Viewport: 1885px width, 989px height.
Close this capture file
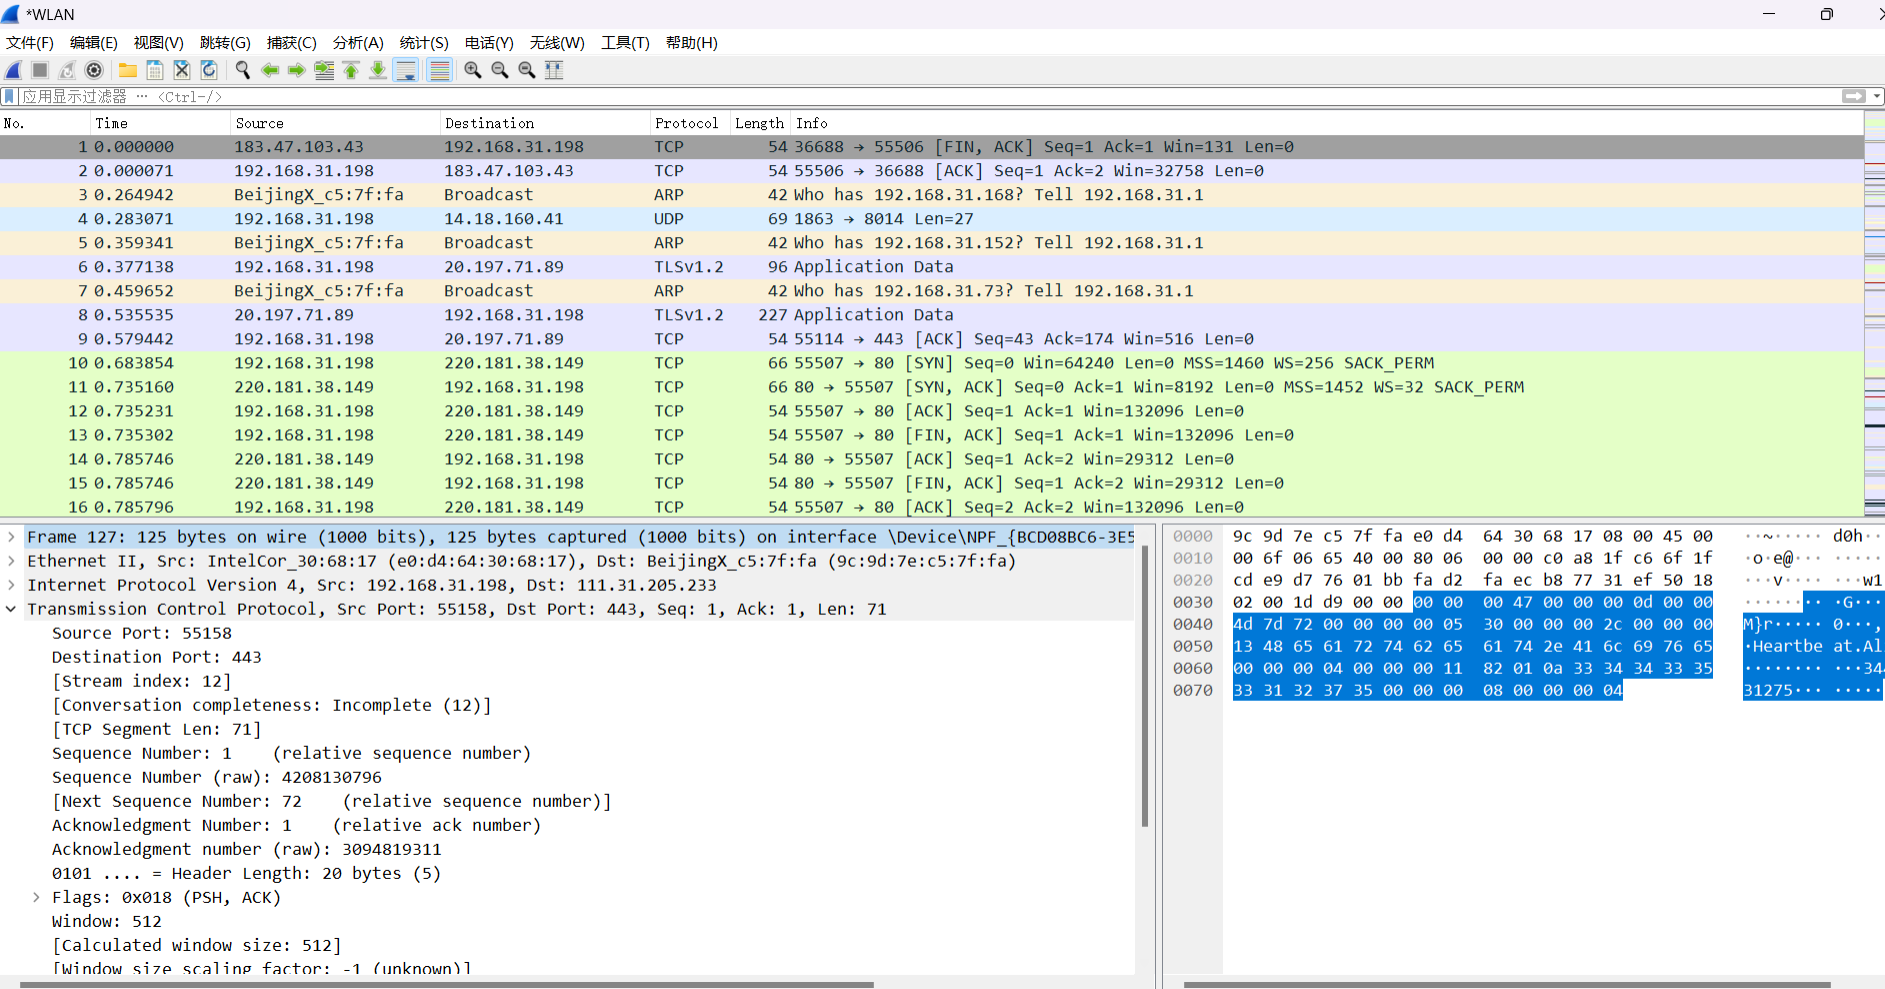(182, 70)
